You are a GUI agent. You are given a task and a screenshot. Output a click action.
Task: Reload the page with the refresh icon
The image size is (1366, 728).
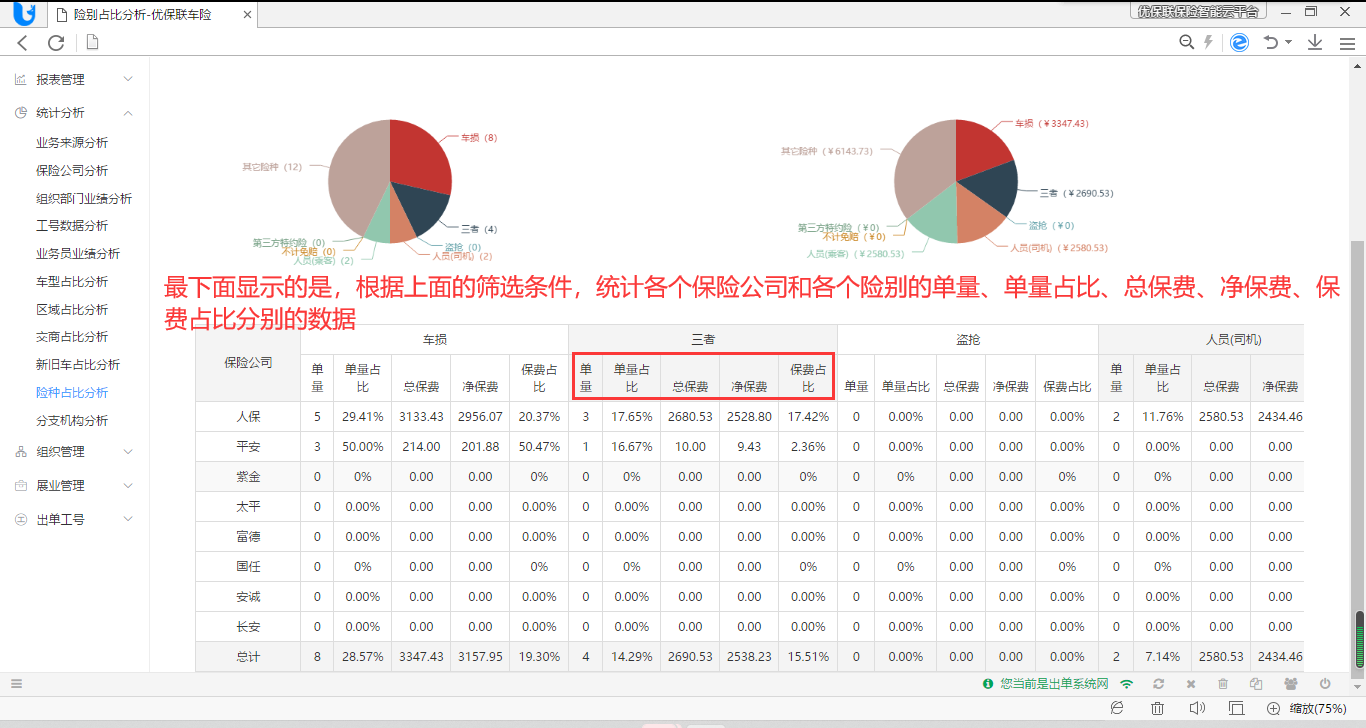click(56, 42)
